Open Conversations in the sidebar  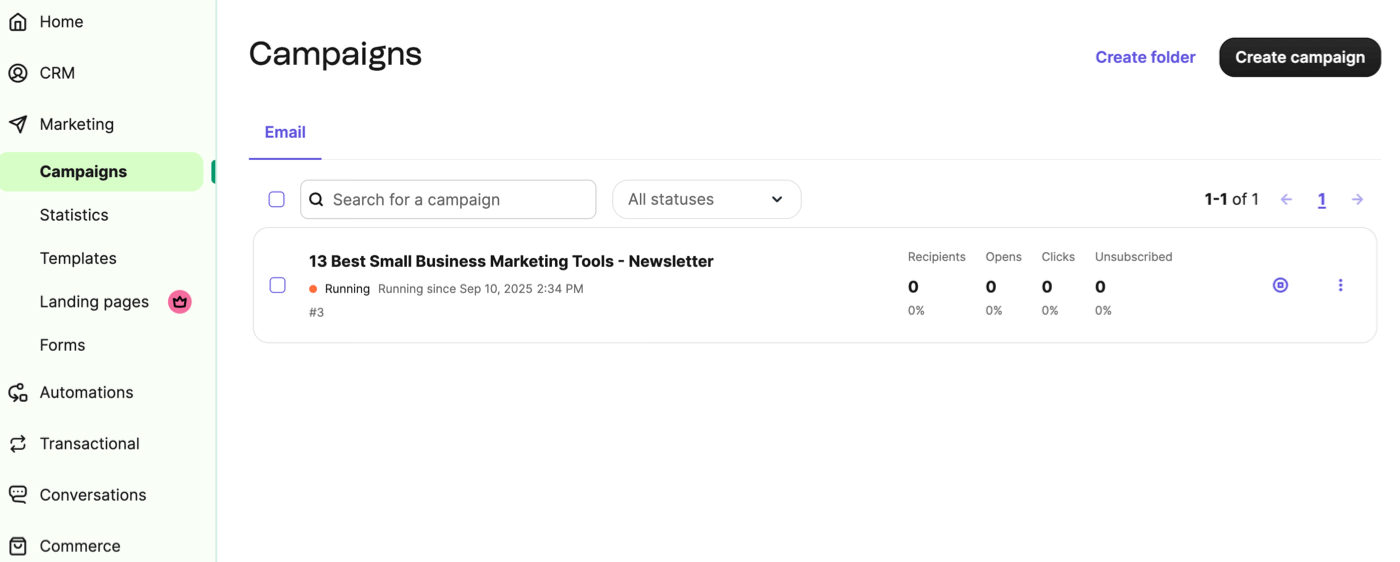pyautogui.click(x=93, y=495)
